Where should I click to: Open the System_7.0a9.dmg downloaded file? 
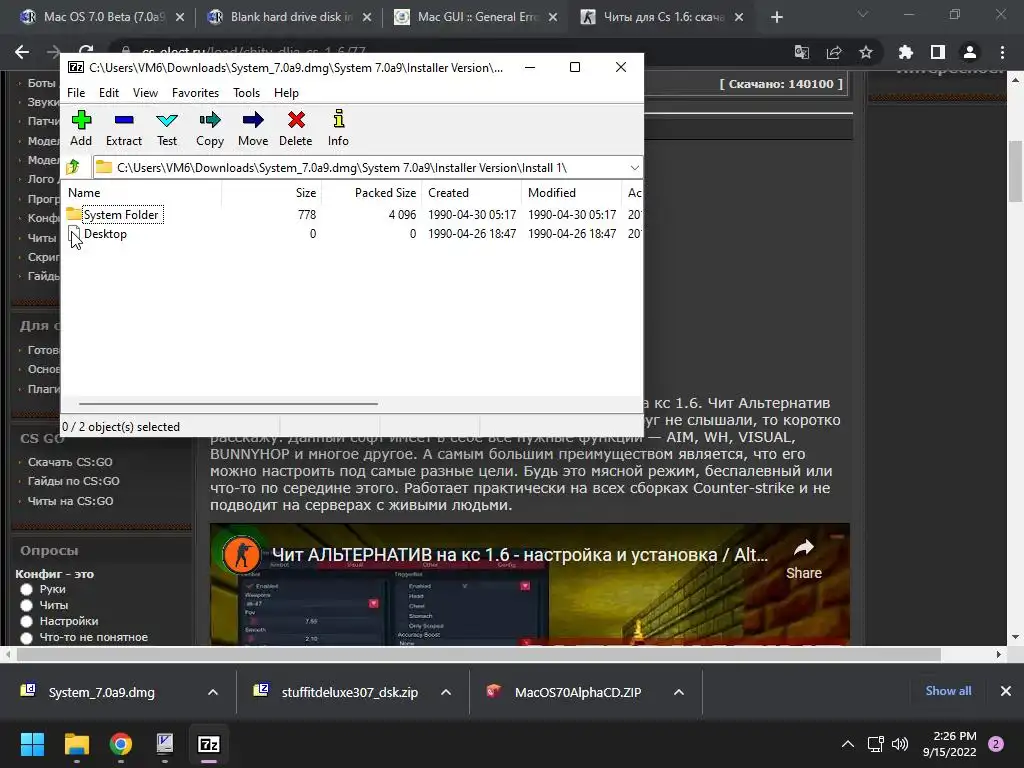coord(101,692)
